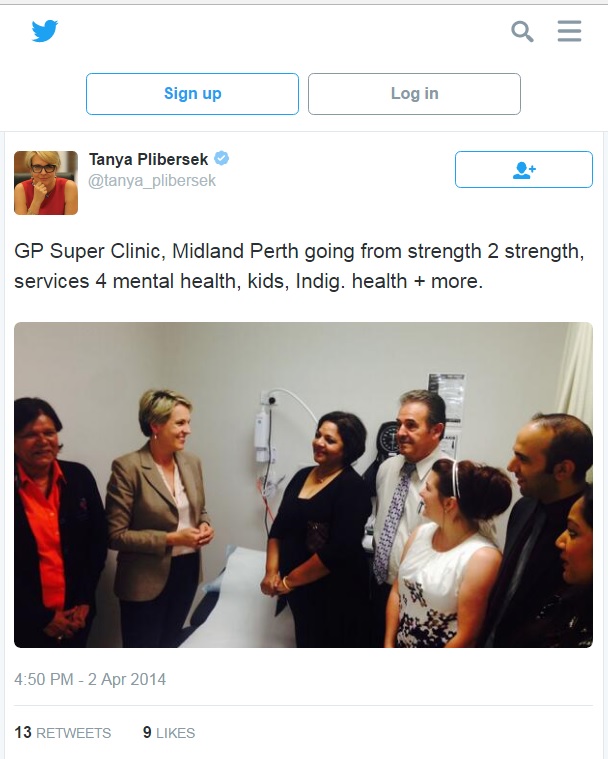Follow Tanya Plibersek with the follow button
This screenshot has width=608, height=759.
coord(524,169)
